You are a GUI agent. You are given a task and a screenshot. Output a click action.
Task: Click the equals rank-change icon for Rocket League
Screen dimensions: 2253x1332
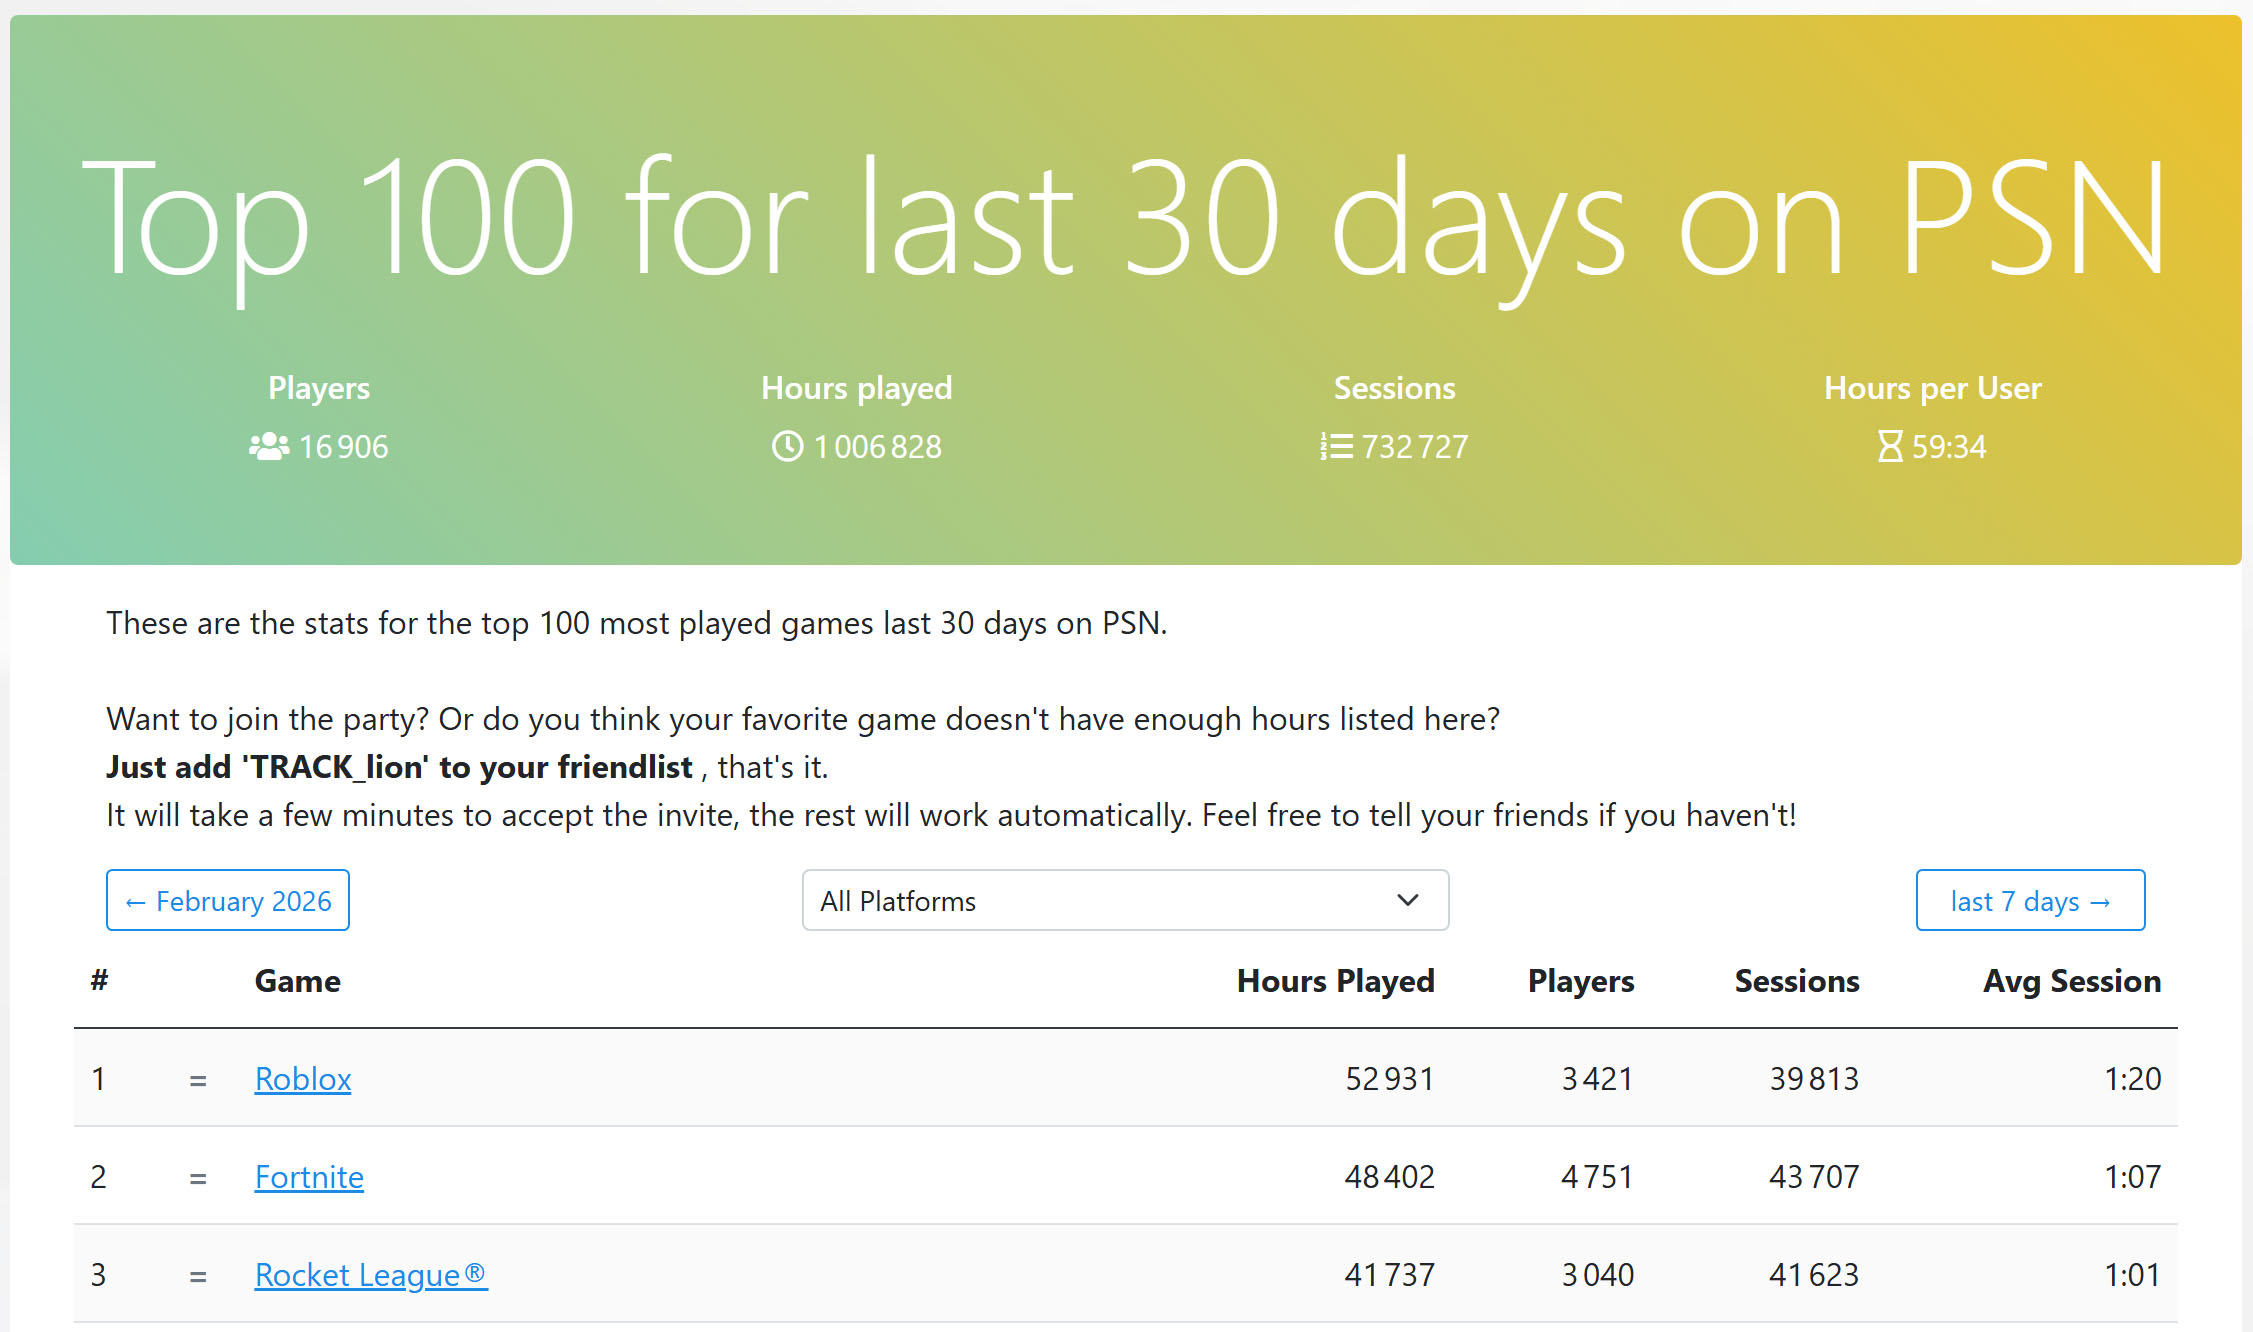(x=198, y=1277)
